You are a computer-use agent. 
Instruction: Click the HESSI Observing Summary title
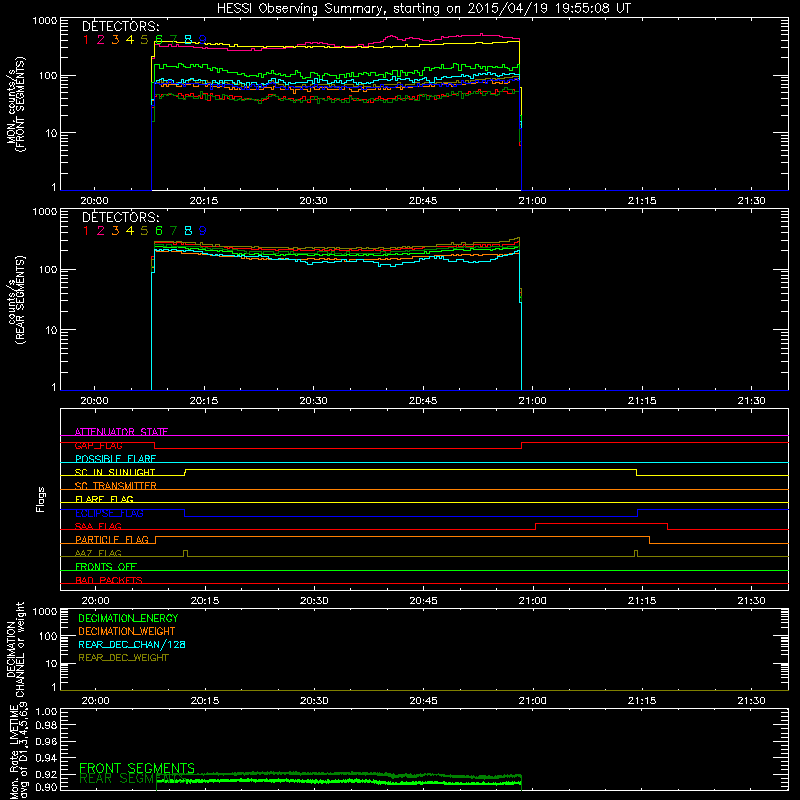[423, 9]
